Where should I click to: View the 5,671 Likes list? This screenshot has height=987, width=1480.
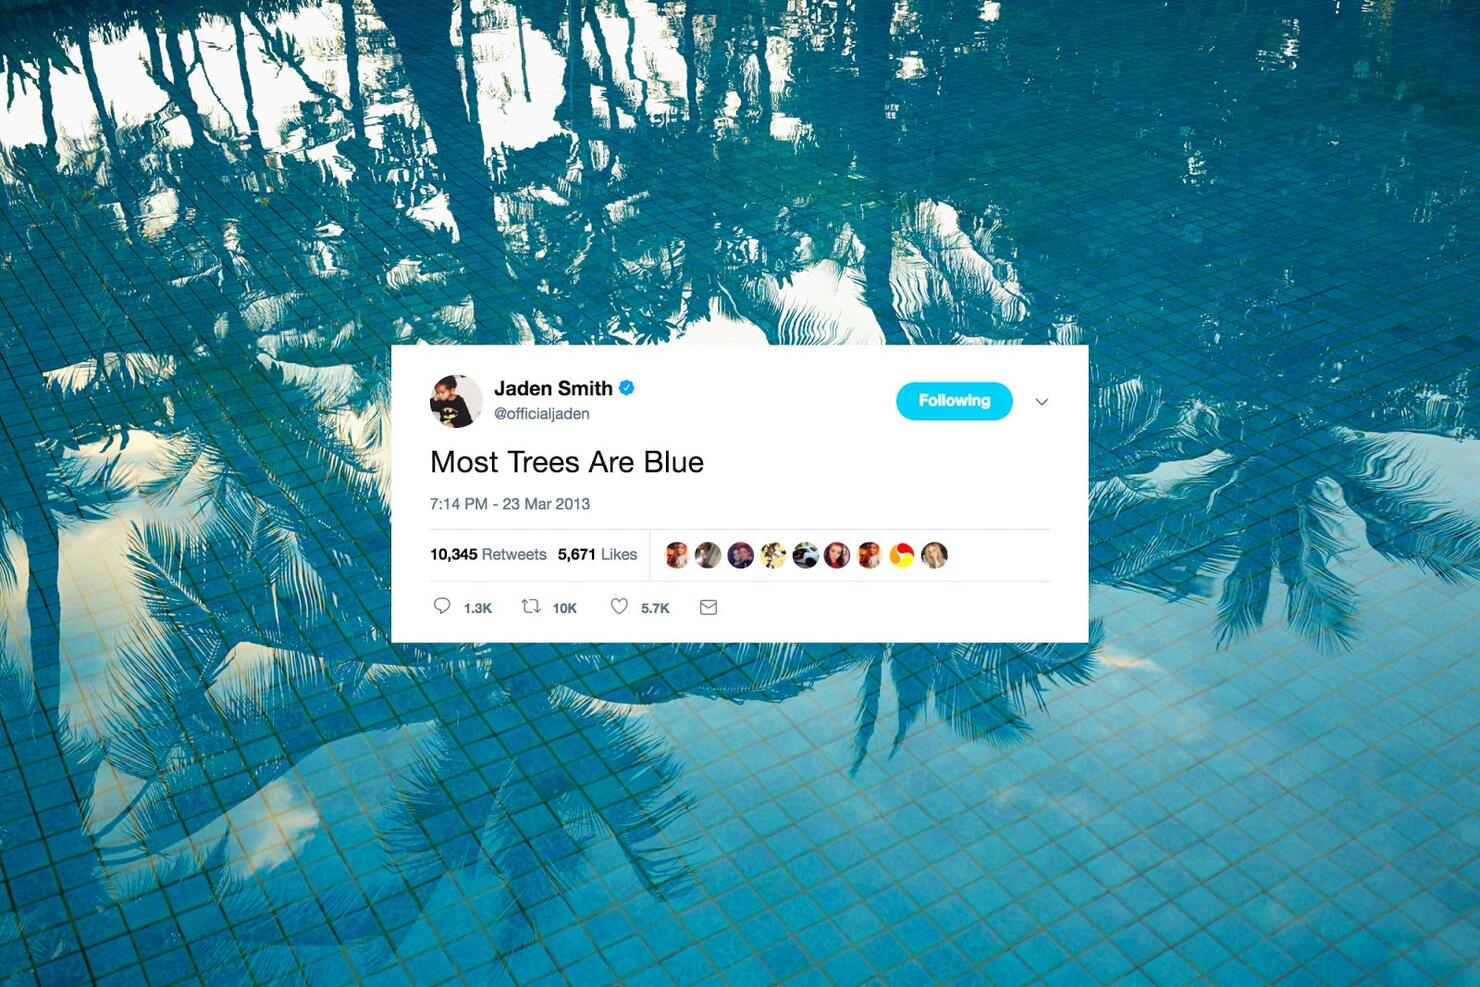597,554
